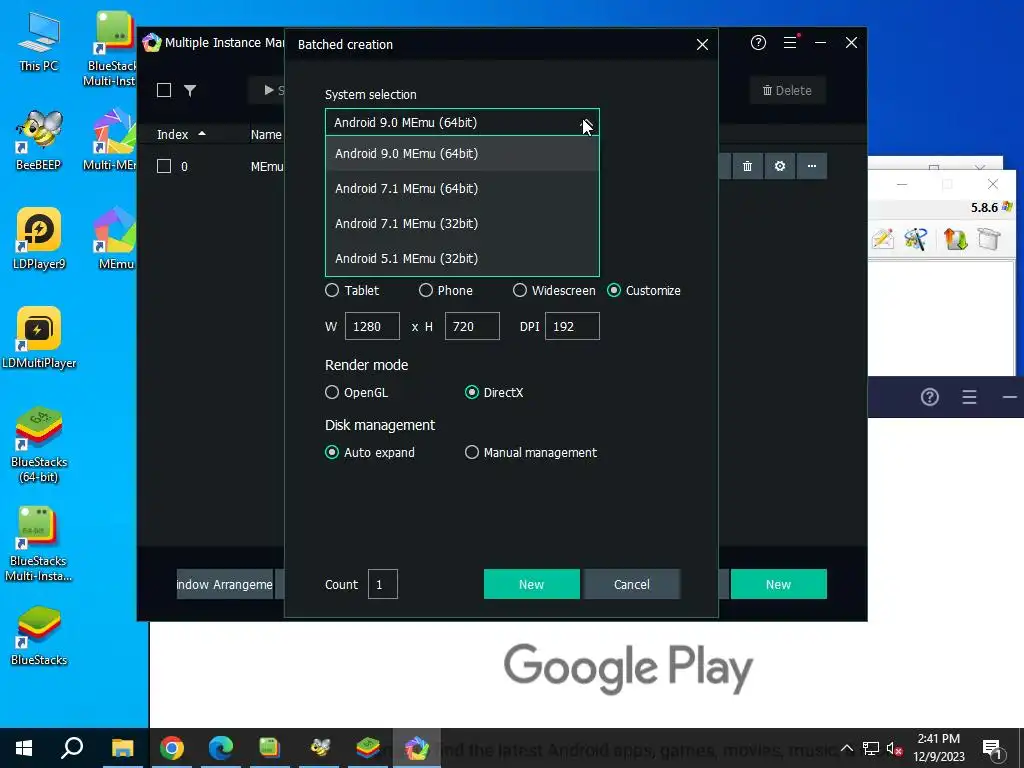
Task: Choose DirectX render mode
Action: coord(472,392)
